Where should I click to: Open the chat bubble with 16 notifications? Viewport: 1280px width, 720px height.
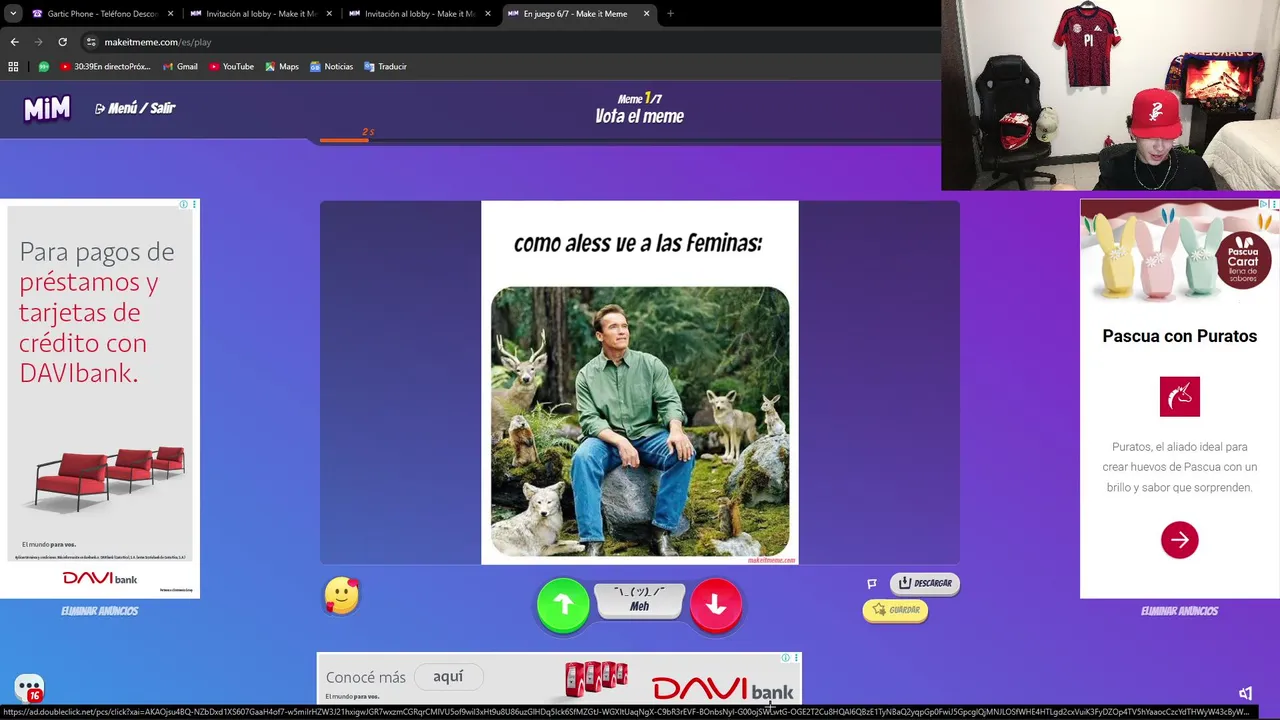point(29,689)
